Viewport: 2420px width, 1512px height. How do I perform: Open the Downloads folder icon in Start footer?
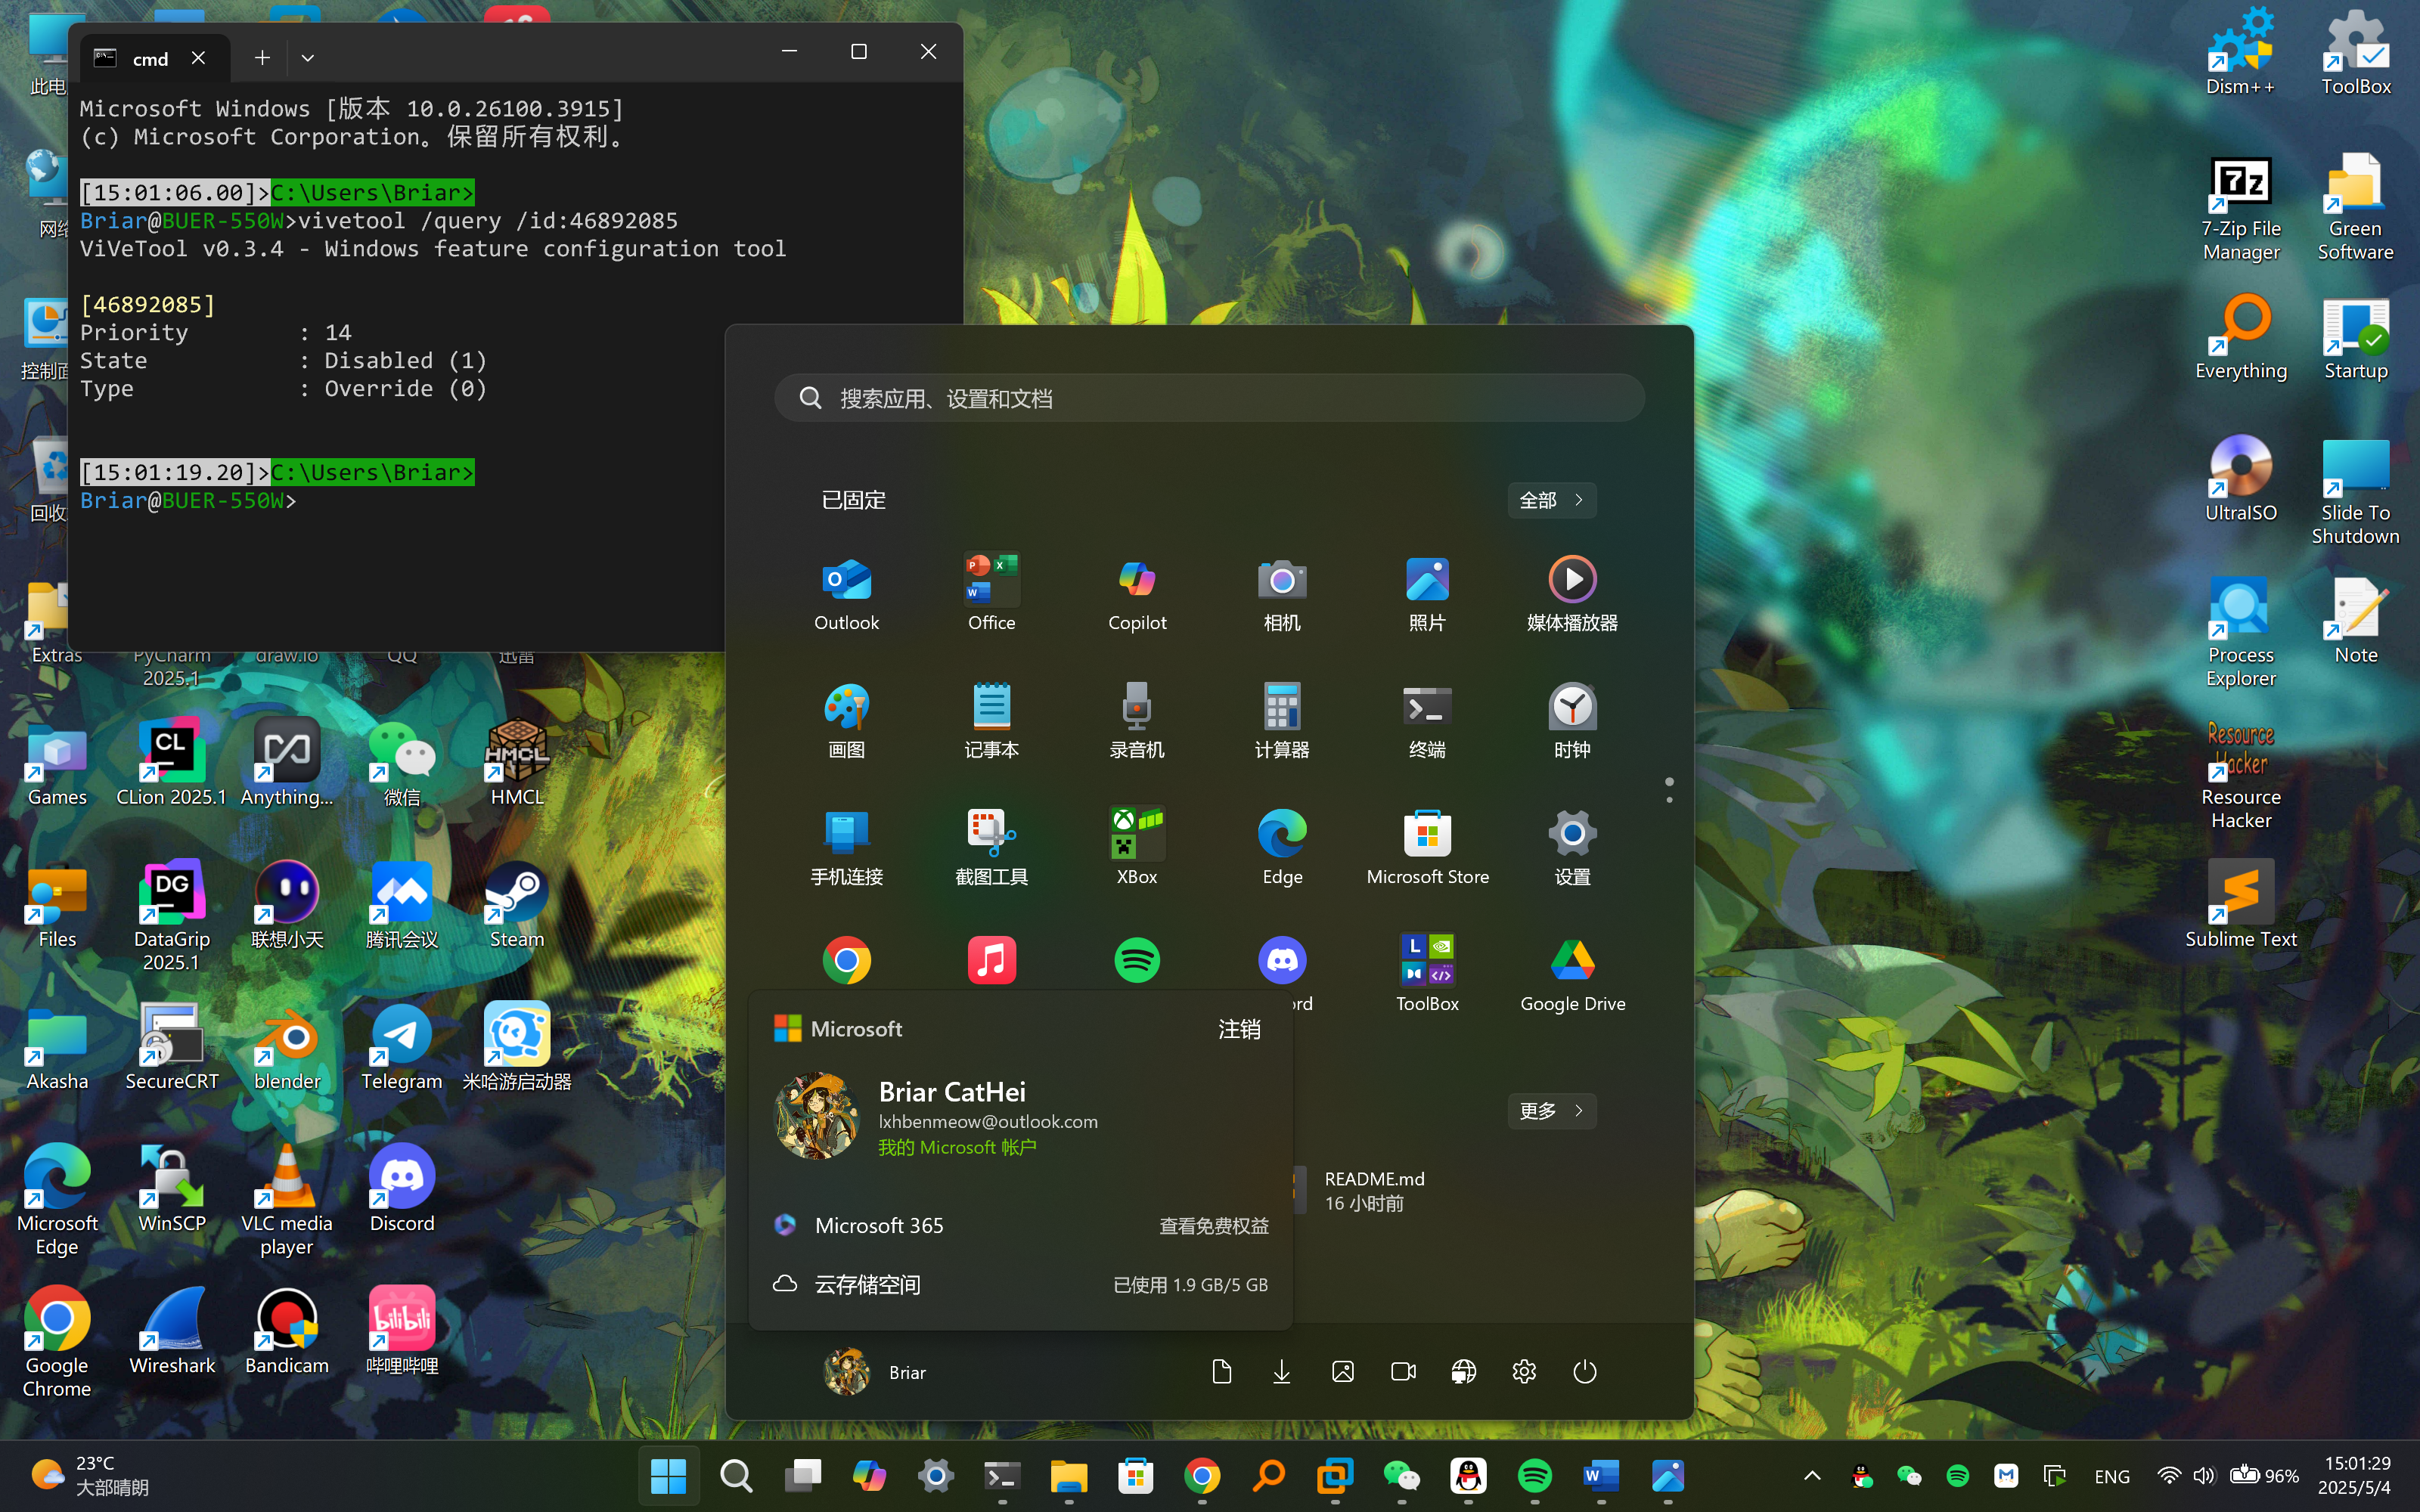click(1281, 1372)
